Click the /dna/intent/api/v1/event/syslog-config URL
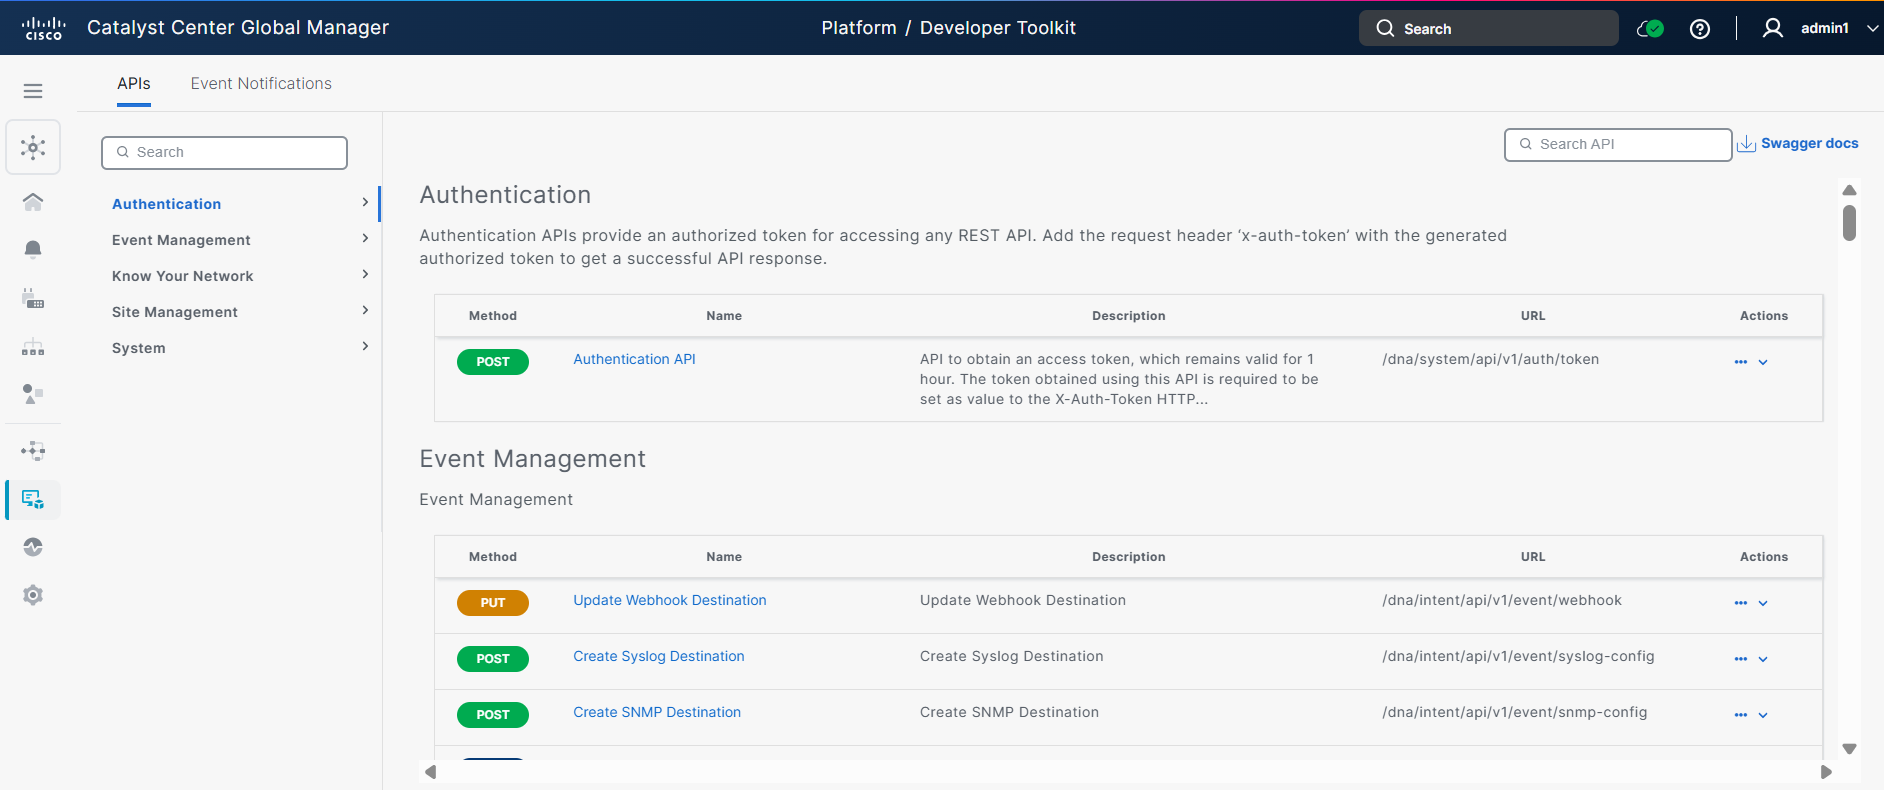The height and width of the screenshot is (790, 1884). point(1518,656)
